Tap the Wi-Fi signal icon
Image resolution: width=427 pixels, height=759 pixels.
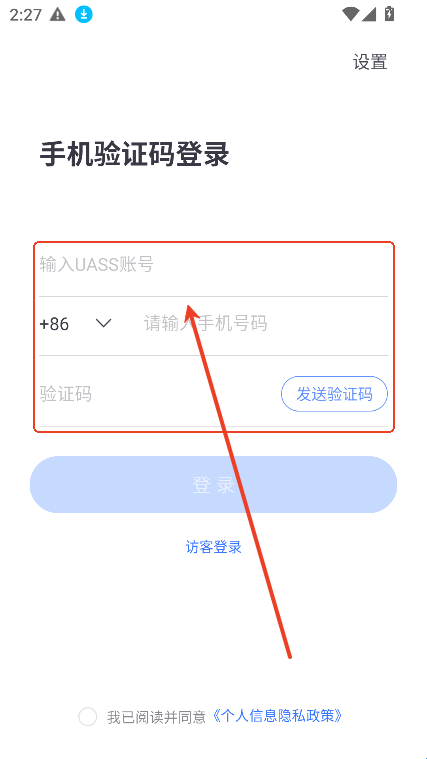351,15
